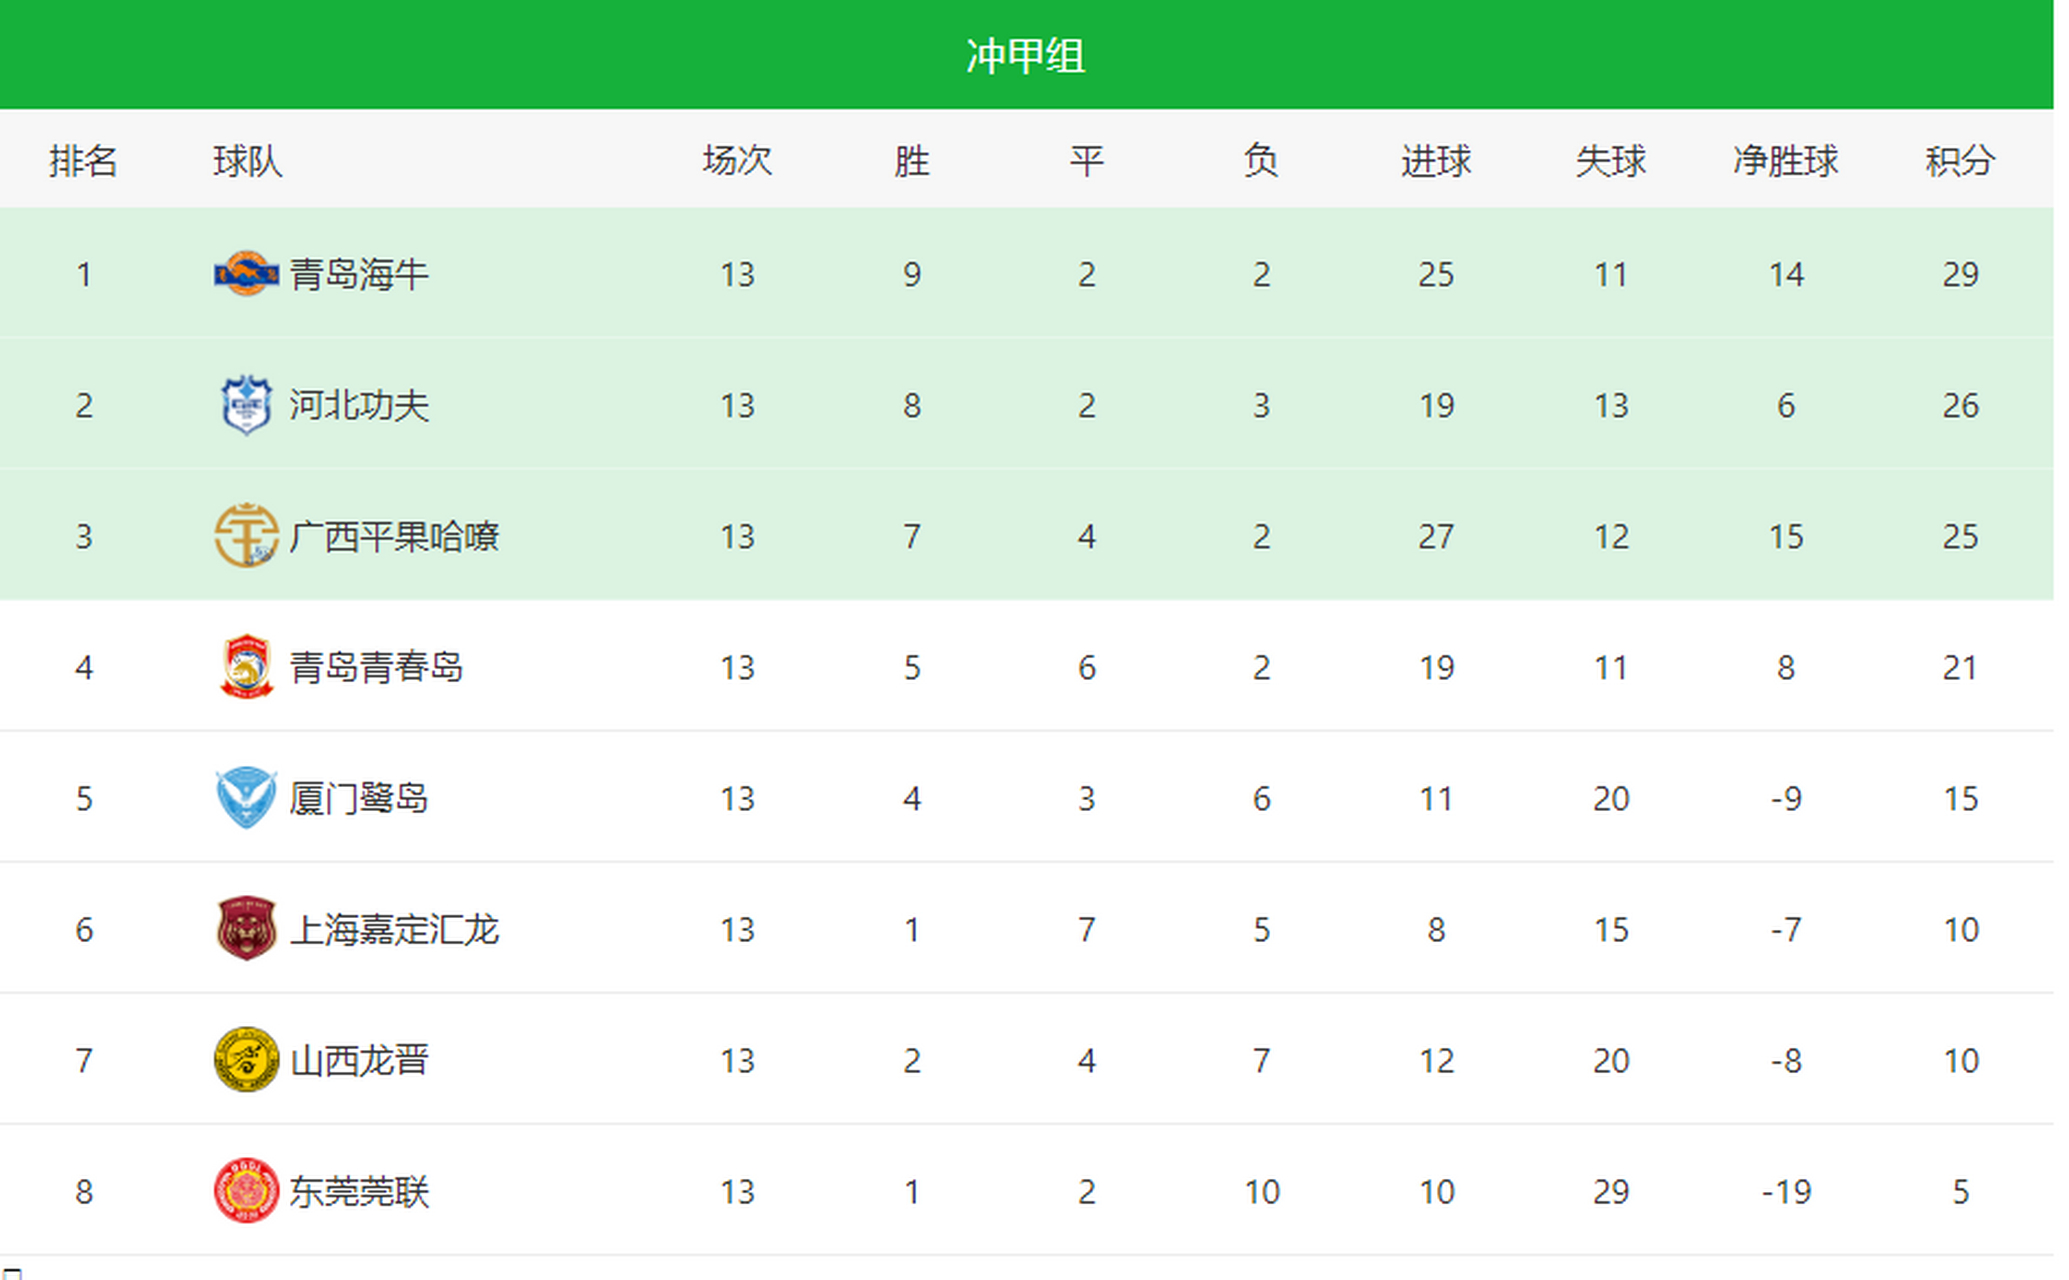This screenshot has width=2069, height=1280.
Task: Select the 厦门鹭岛 team logo
Action: (x=246, y=798)
